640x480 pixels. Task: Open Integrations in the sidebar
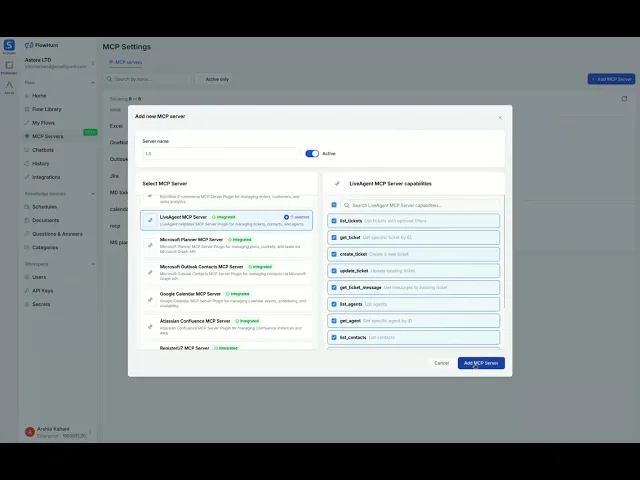point(46,177)
